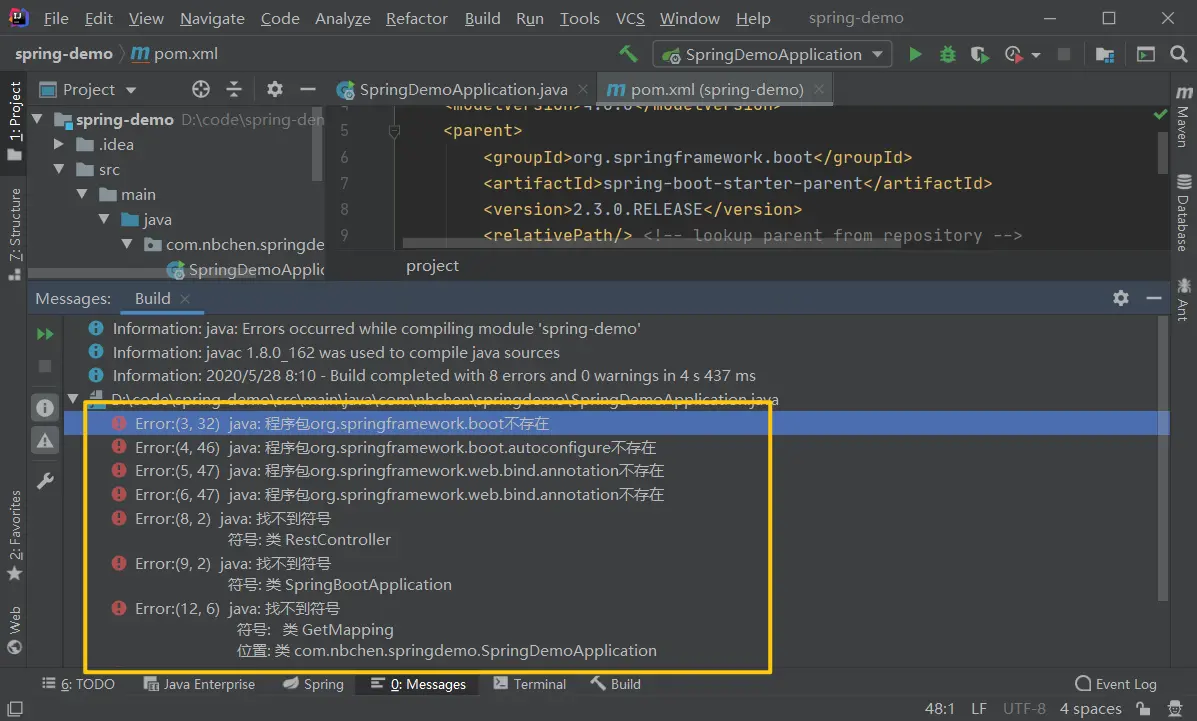Hide the Messages tool window

click(1154, 298)
